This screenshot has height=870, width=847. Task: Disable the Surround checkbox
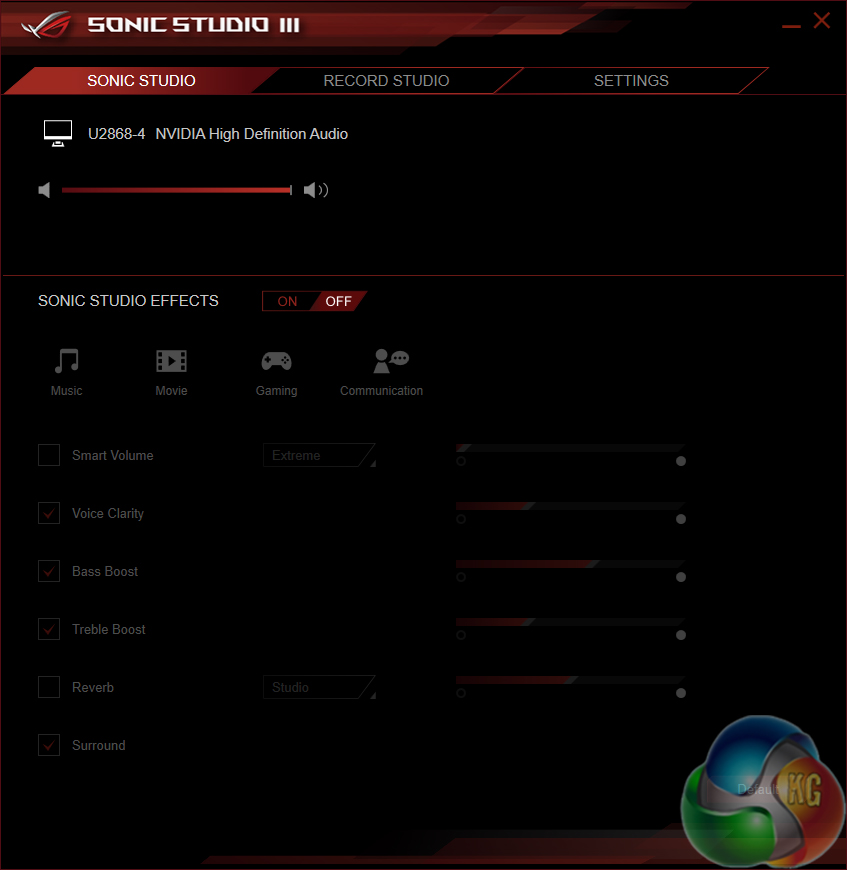pyautogui.click(x=49, y=745)
